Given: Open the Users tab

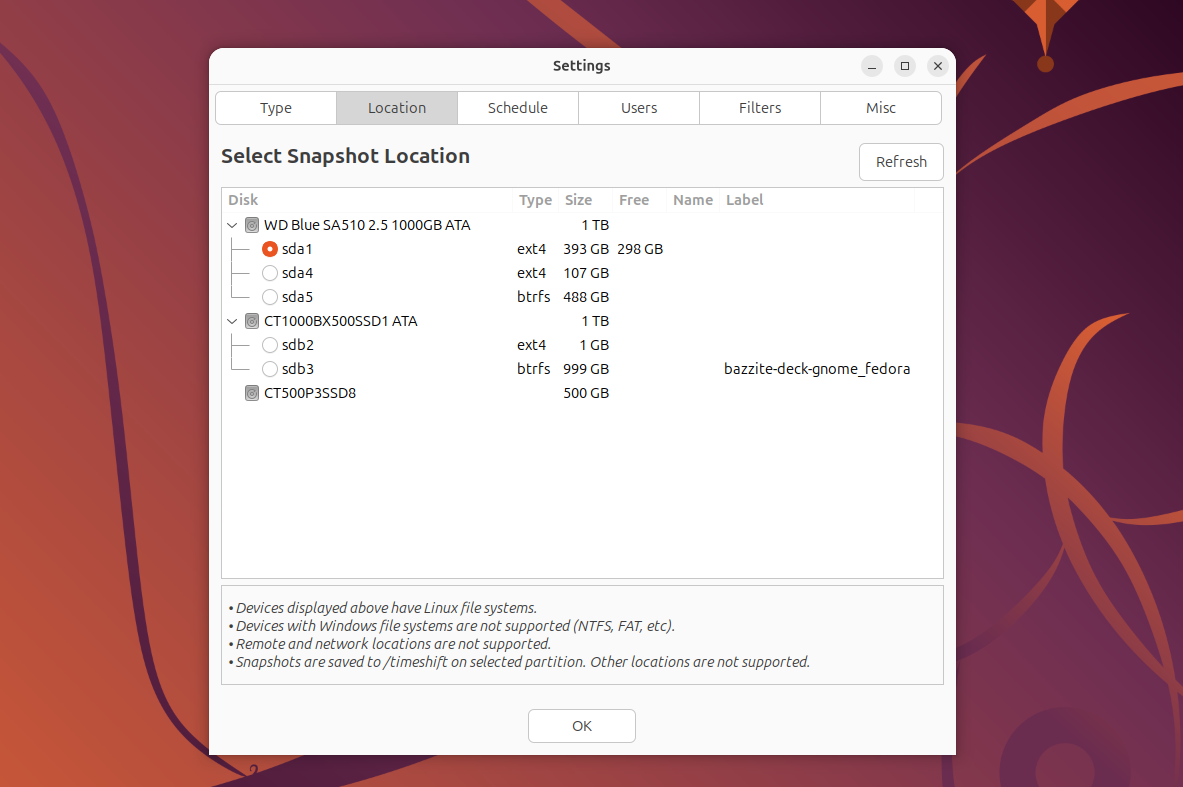Looking at the screenshot, I should pyautogui.click(x=639, y=108).
